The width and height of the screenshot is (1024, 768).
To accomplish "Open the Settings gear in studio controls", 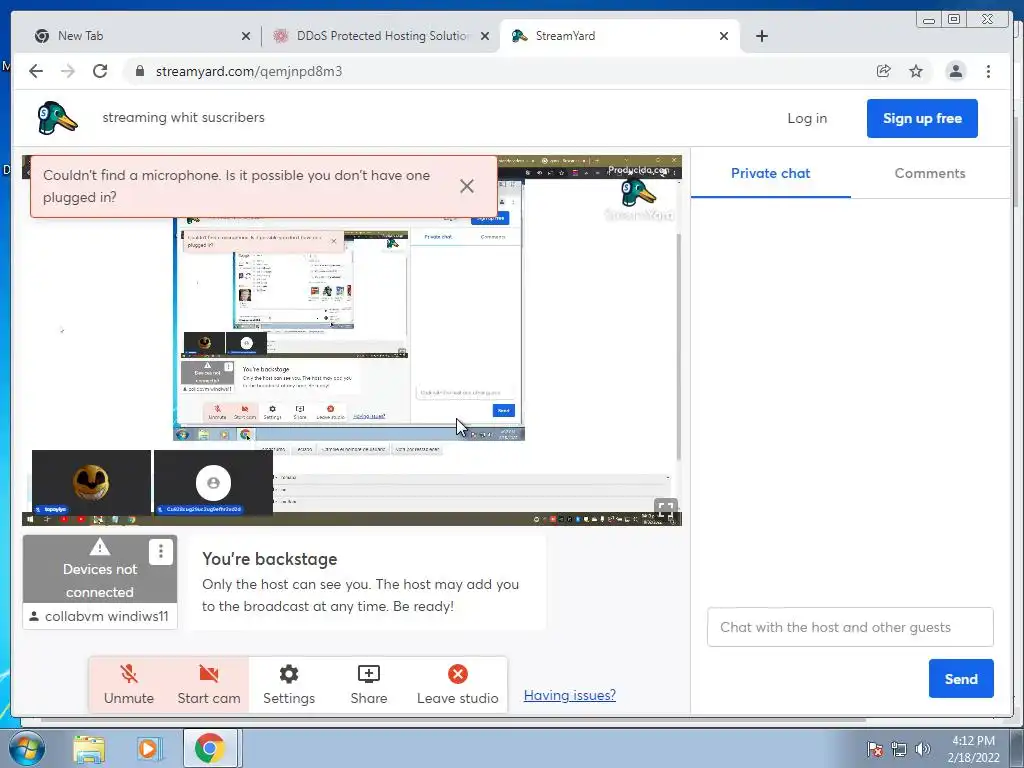I will point(289,684).
